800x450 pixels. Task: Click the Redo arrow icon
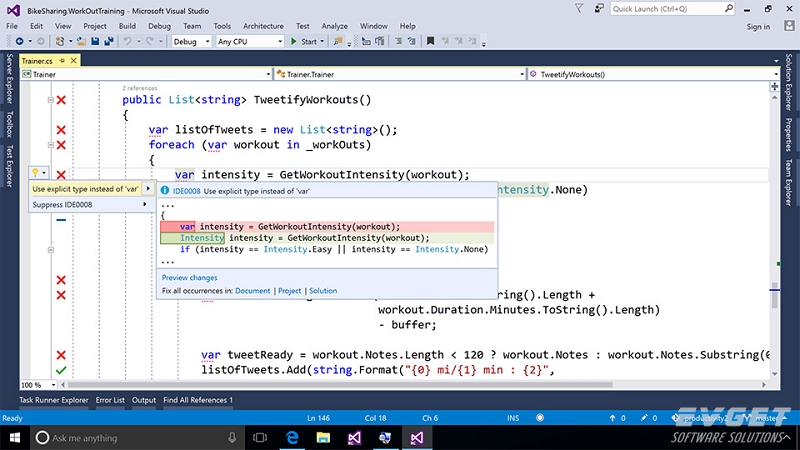[149, 41]
